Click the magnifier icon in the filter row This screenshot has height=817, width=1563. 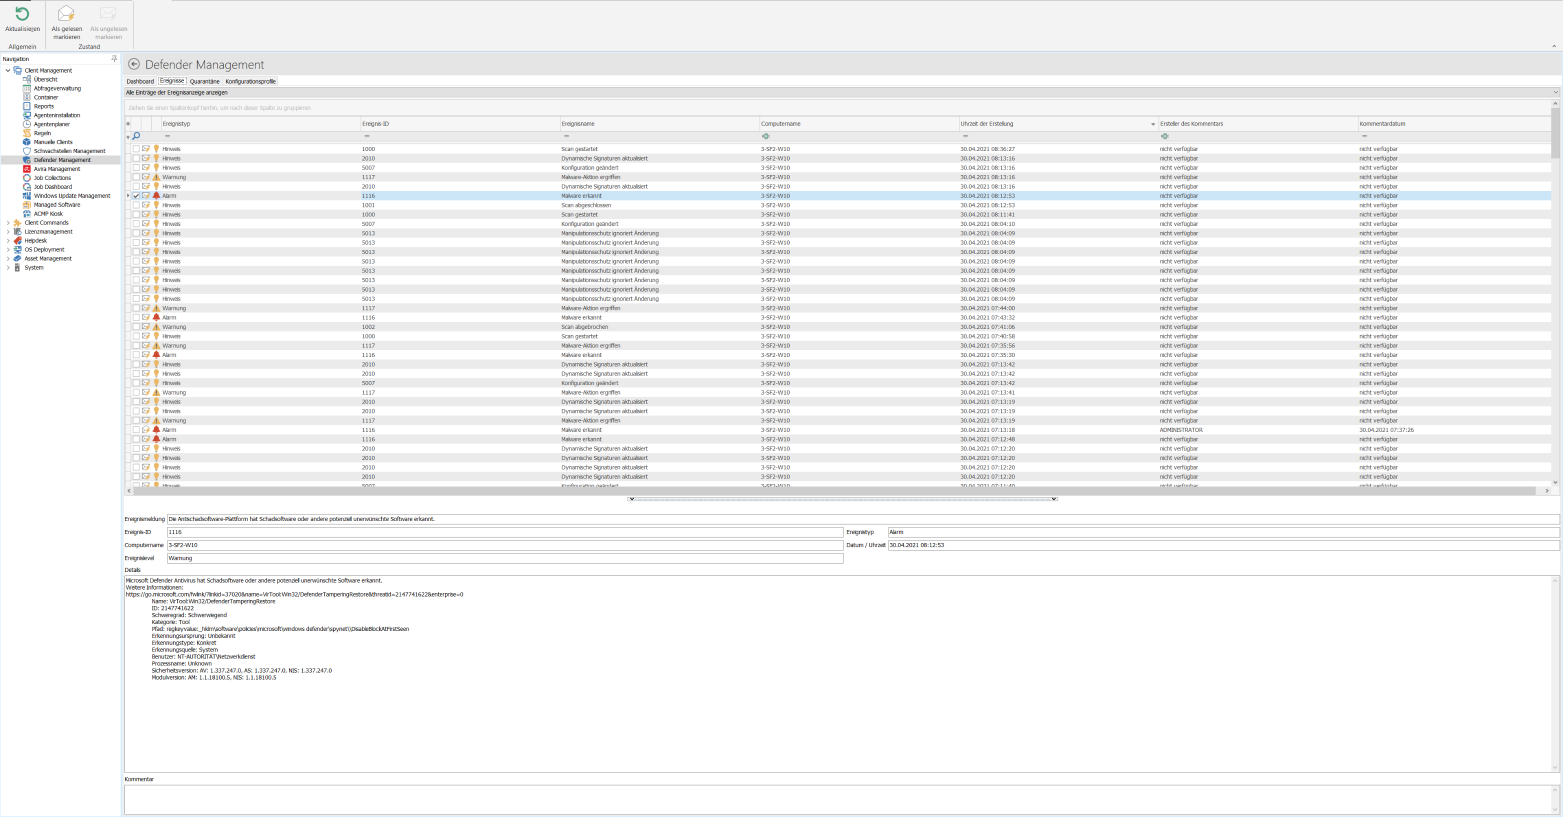137,136
